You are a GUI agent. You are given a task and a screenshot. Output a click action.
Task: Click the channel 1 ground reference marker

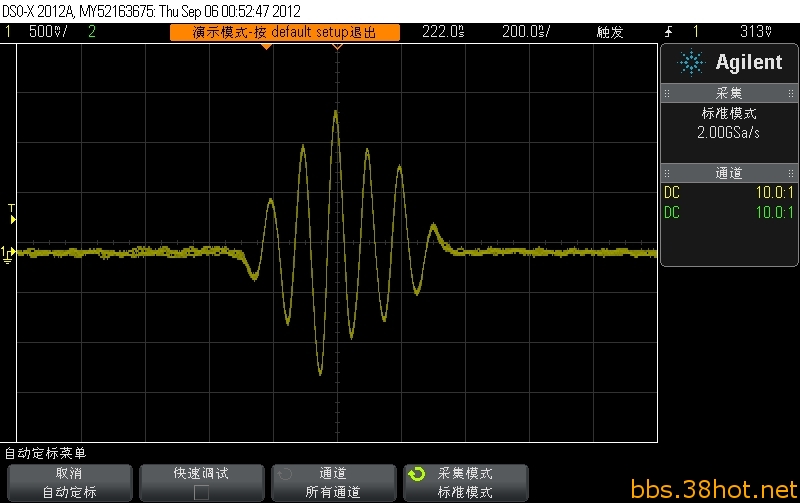[8, 254]
